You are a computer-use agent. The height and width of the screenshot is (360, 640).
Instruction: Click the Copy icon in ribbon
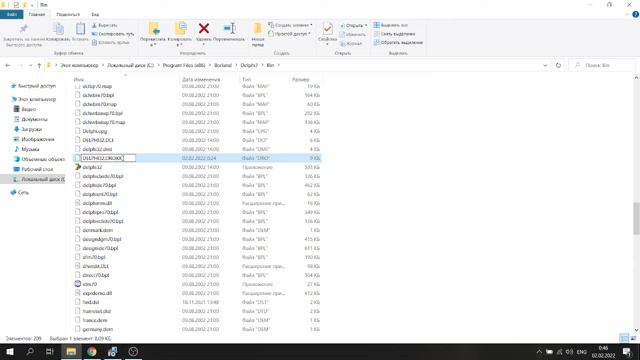pos(59,29)
